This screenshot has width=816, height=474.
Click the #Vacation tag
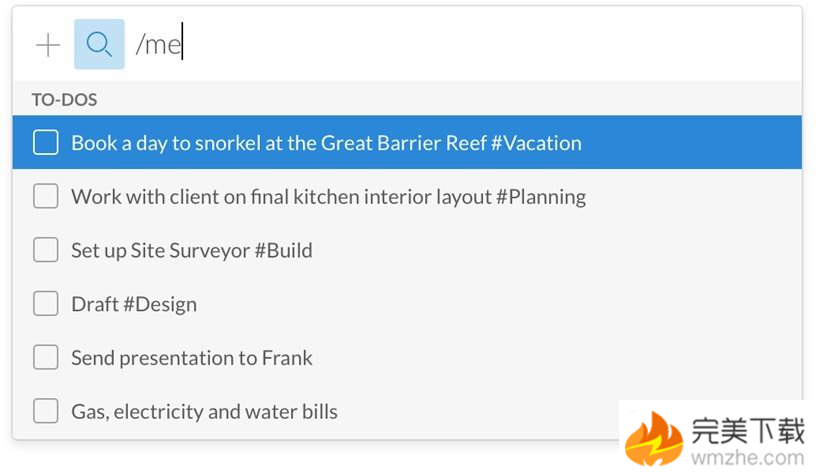coord(537,143)
